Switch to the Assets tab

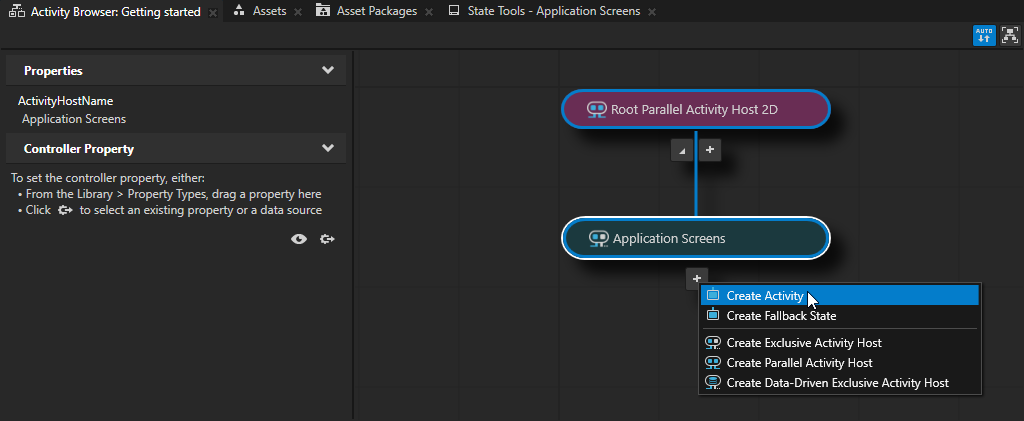coord(270,11)
